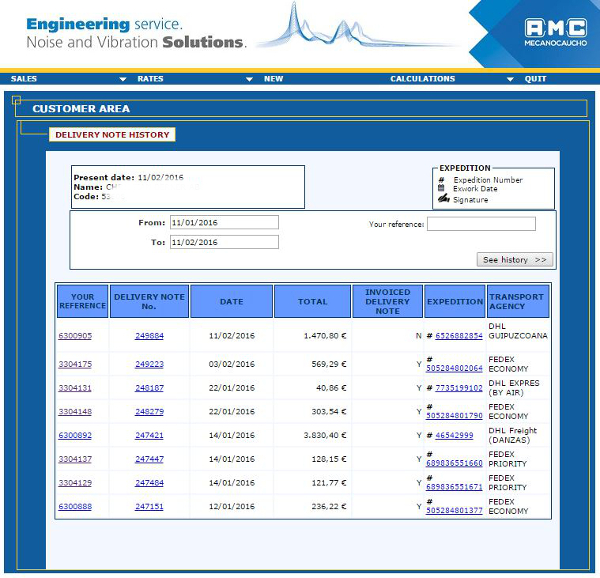Viewport: 600px width, 578px height.
Task: Click the EXPEDITION column header
Action: (455, 301)
